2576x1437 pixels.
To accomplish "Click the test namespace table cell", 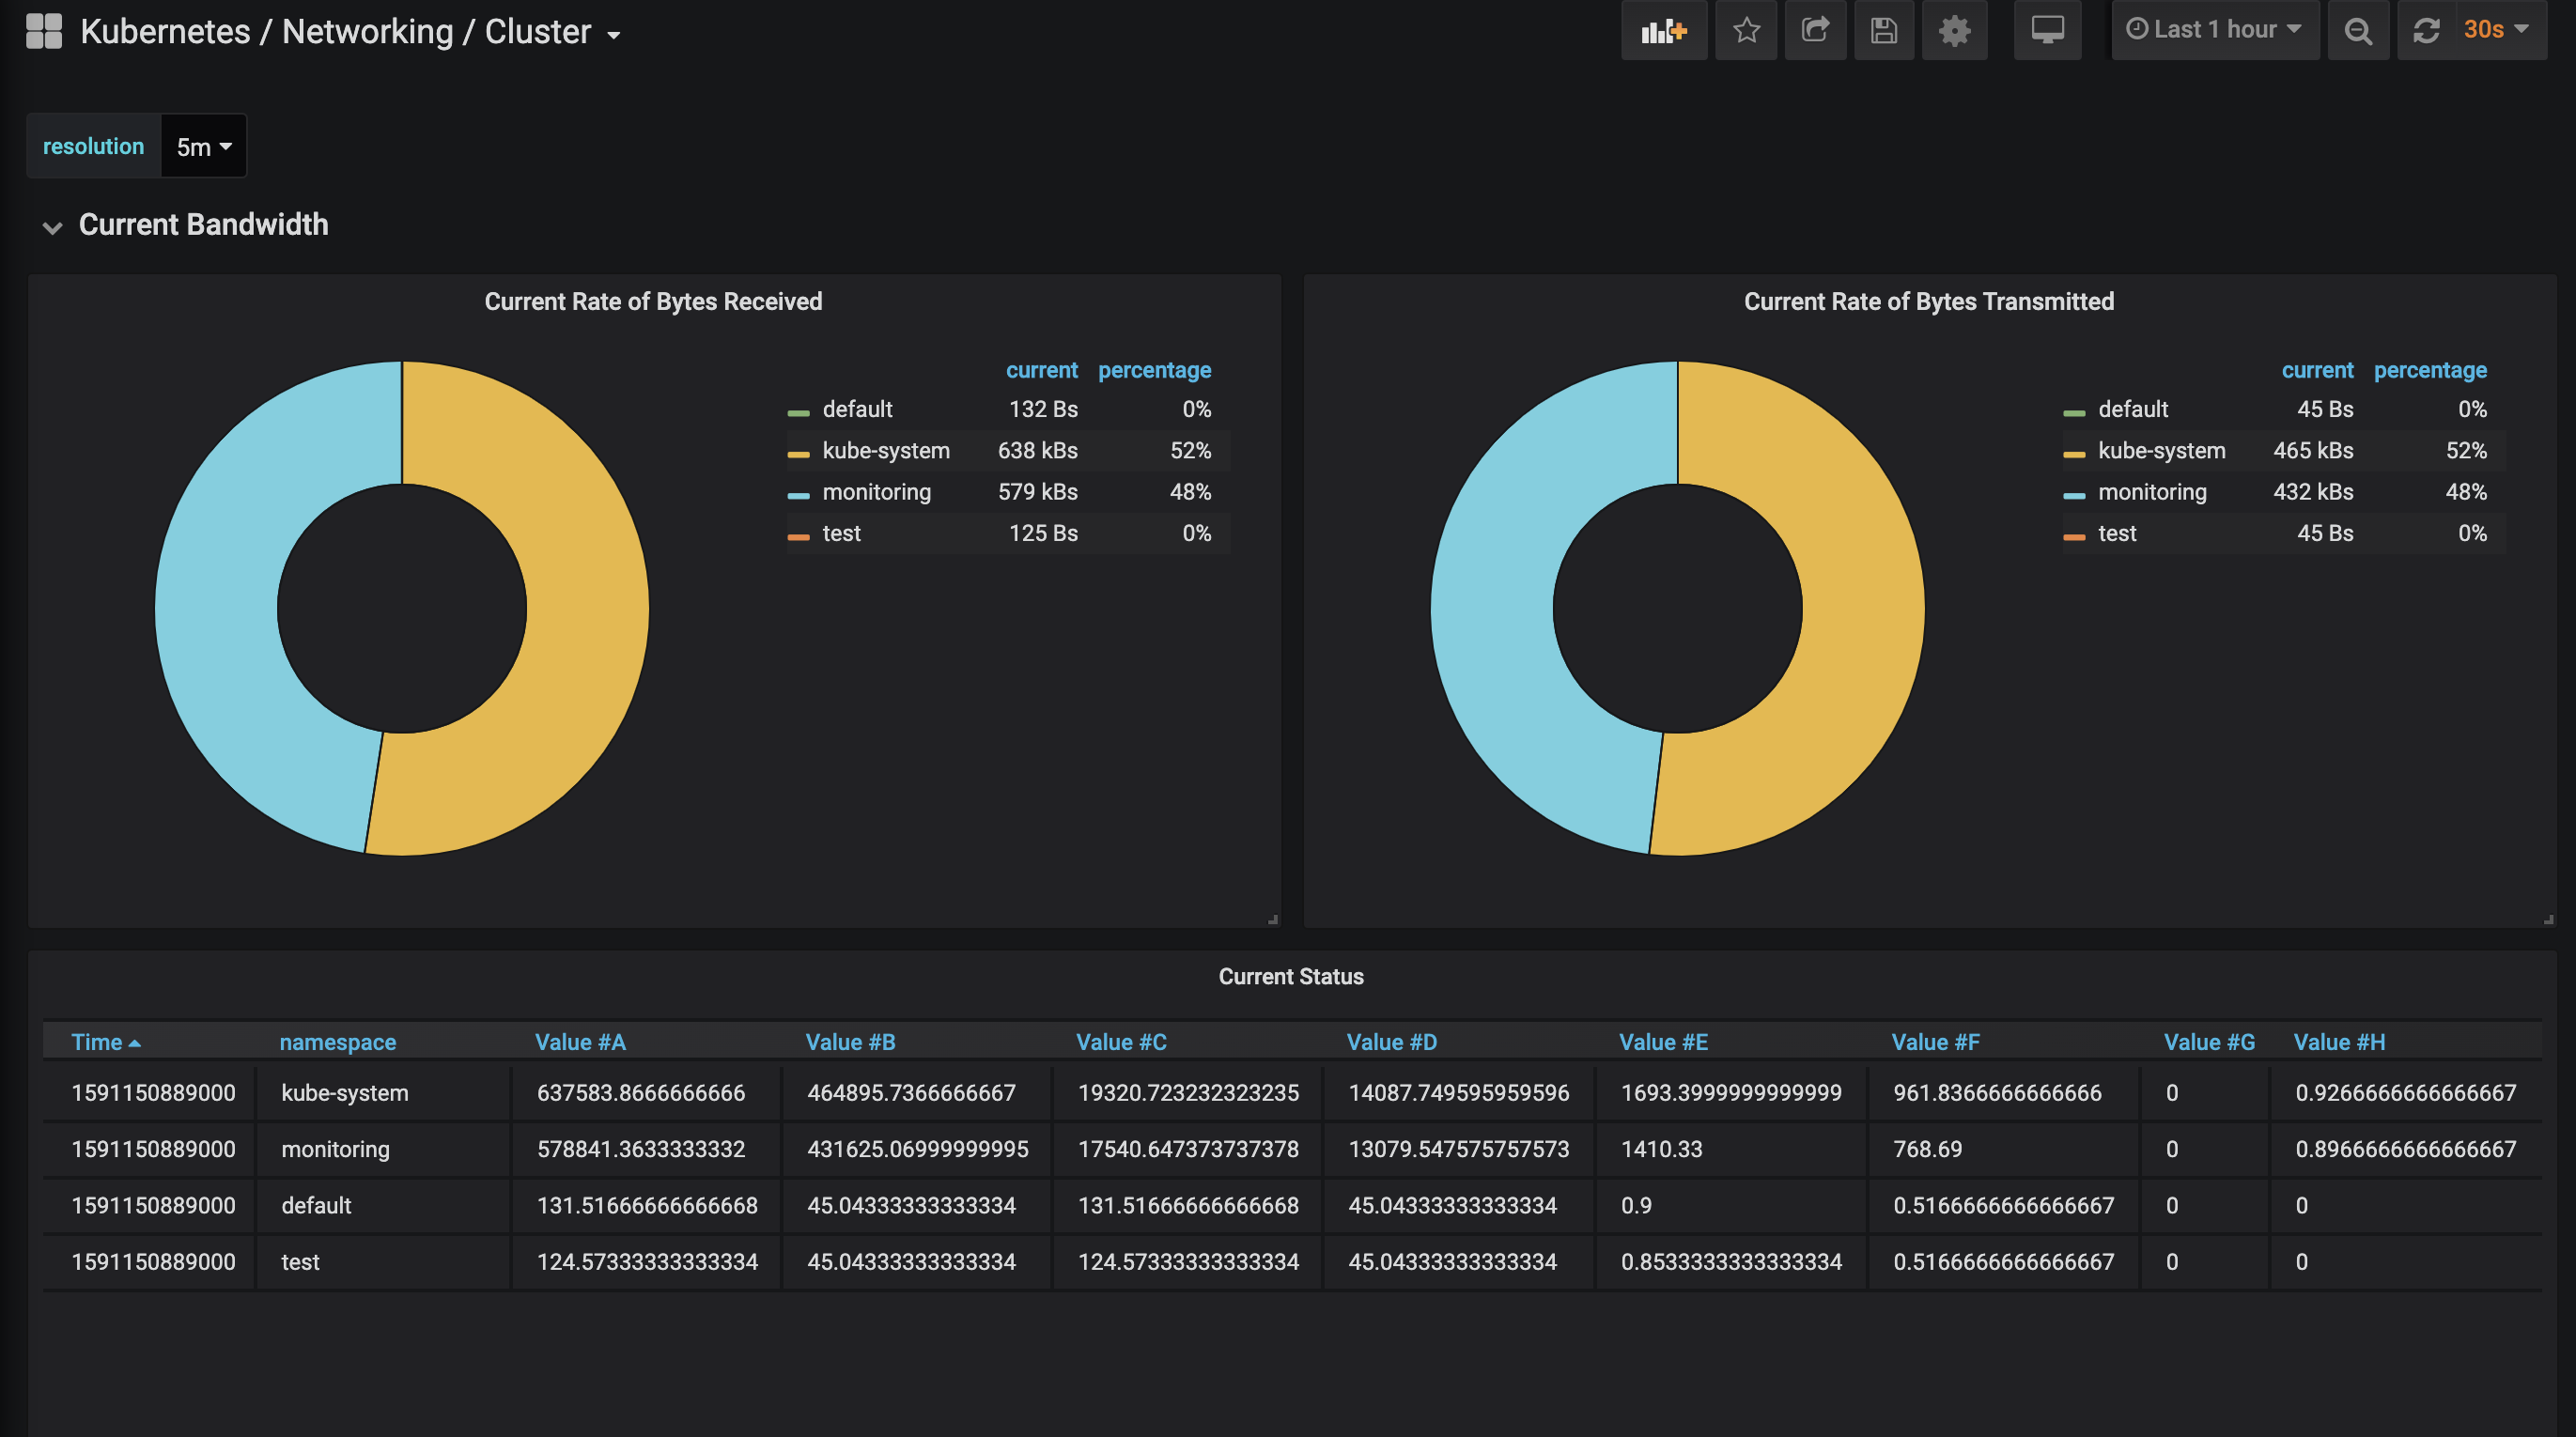I will point(383,1262).
